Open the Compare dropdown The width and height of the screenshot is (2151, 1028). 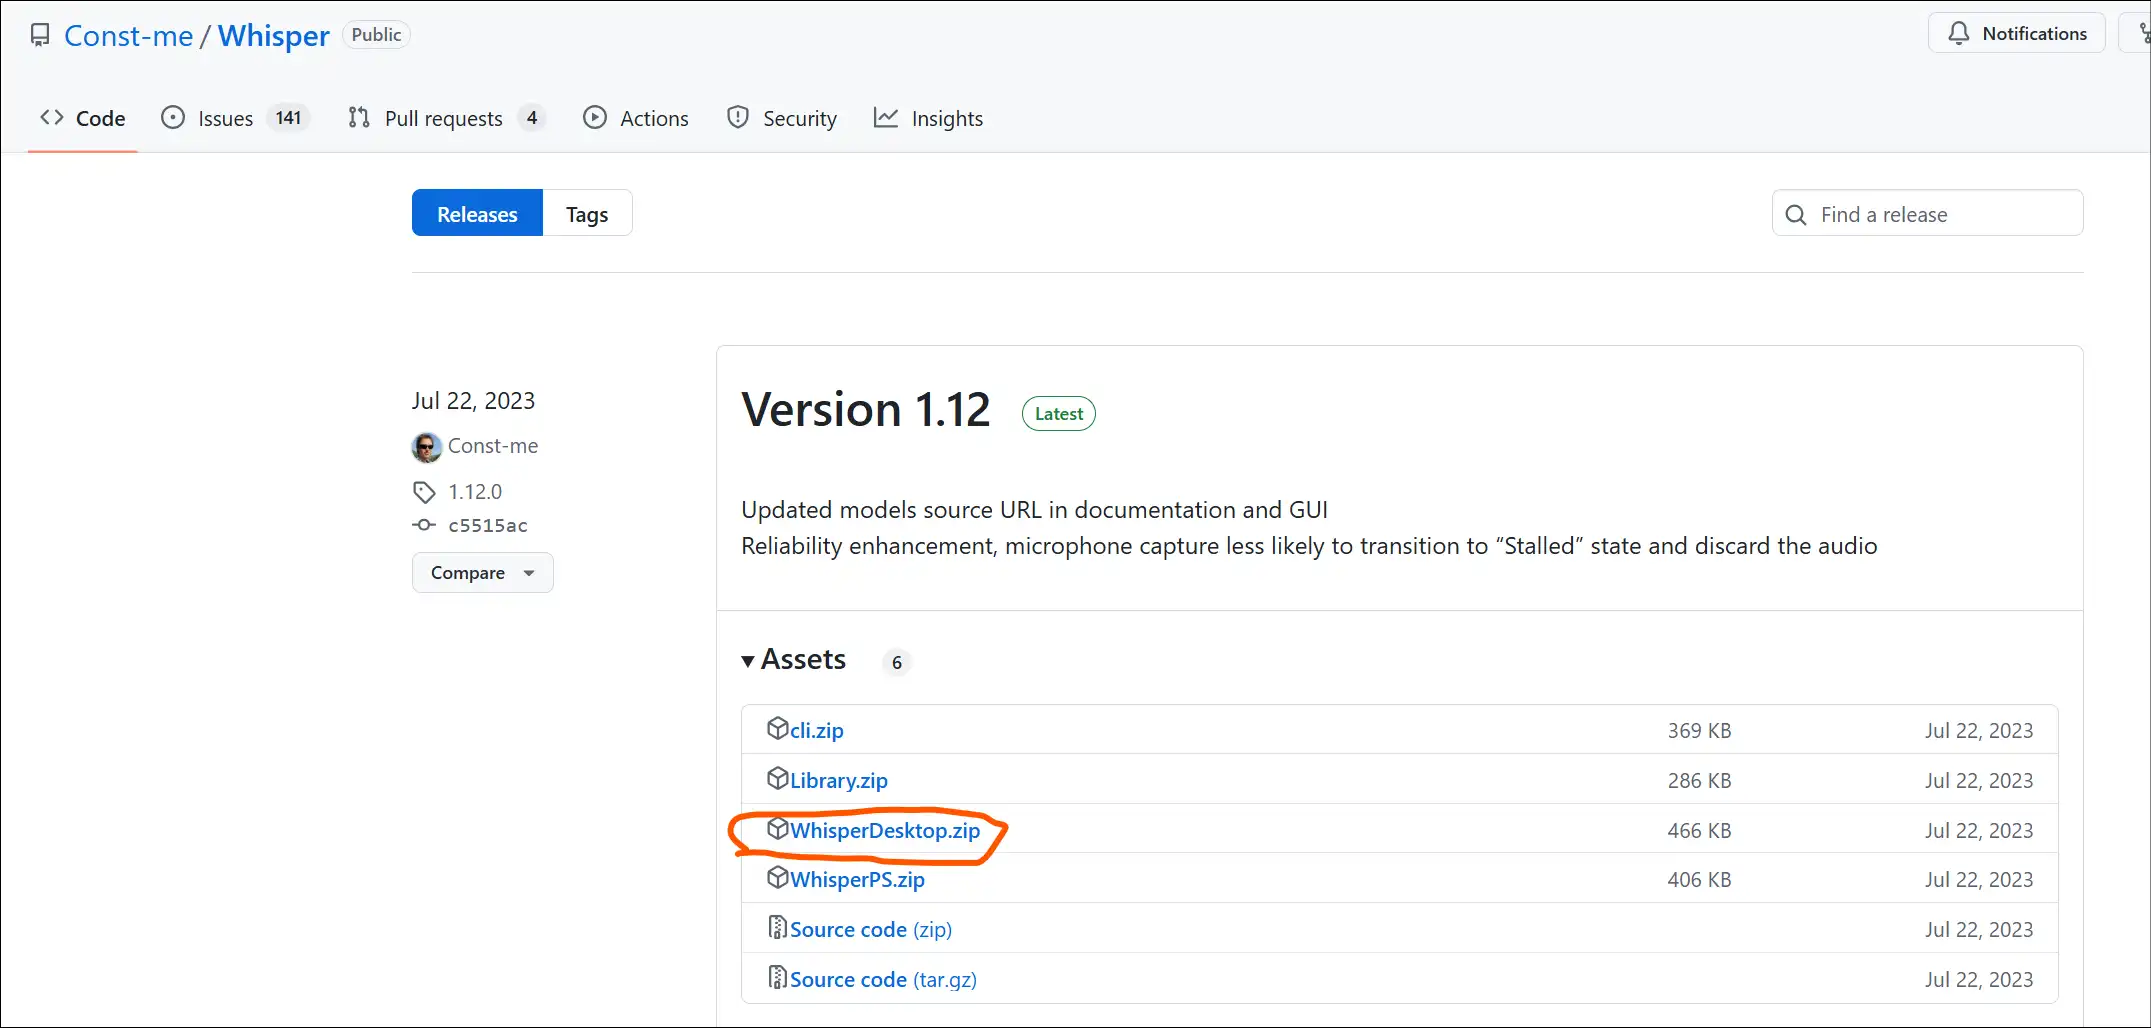[x=483, y=573]
